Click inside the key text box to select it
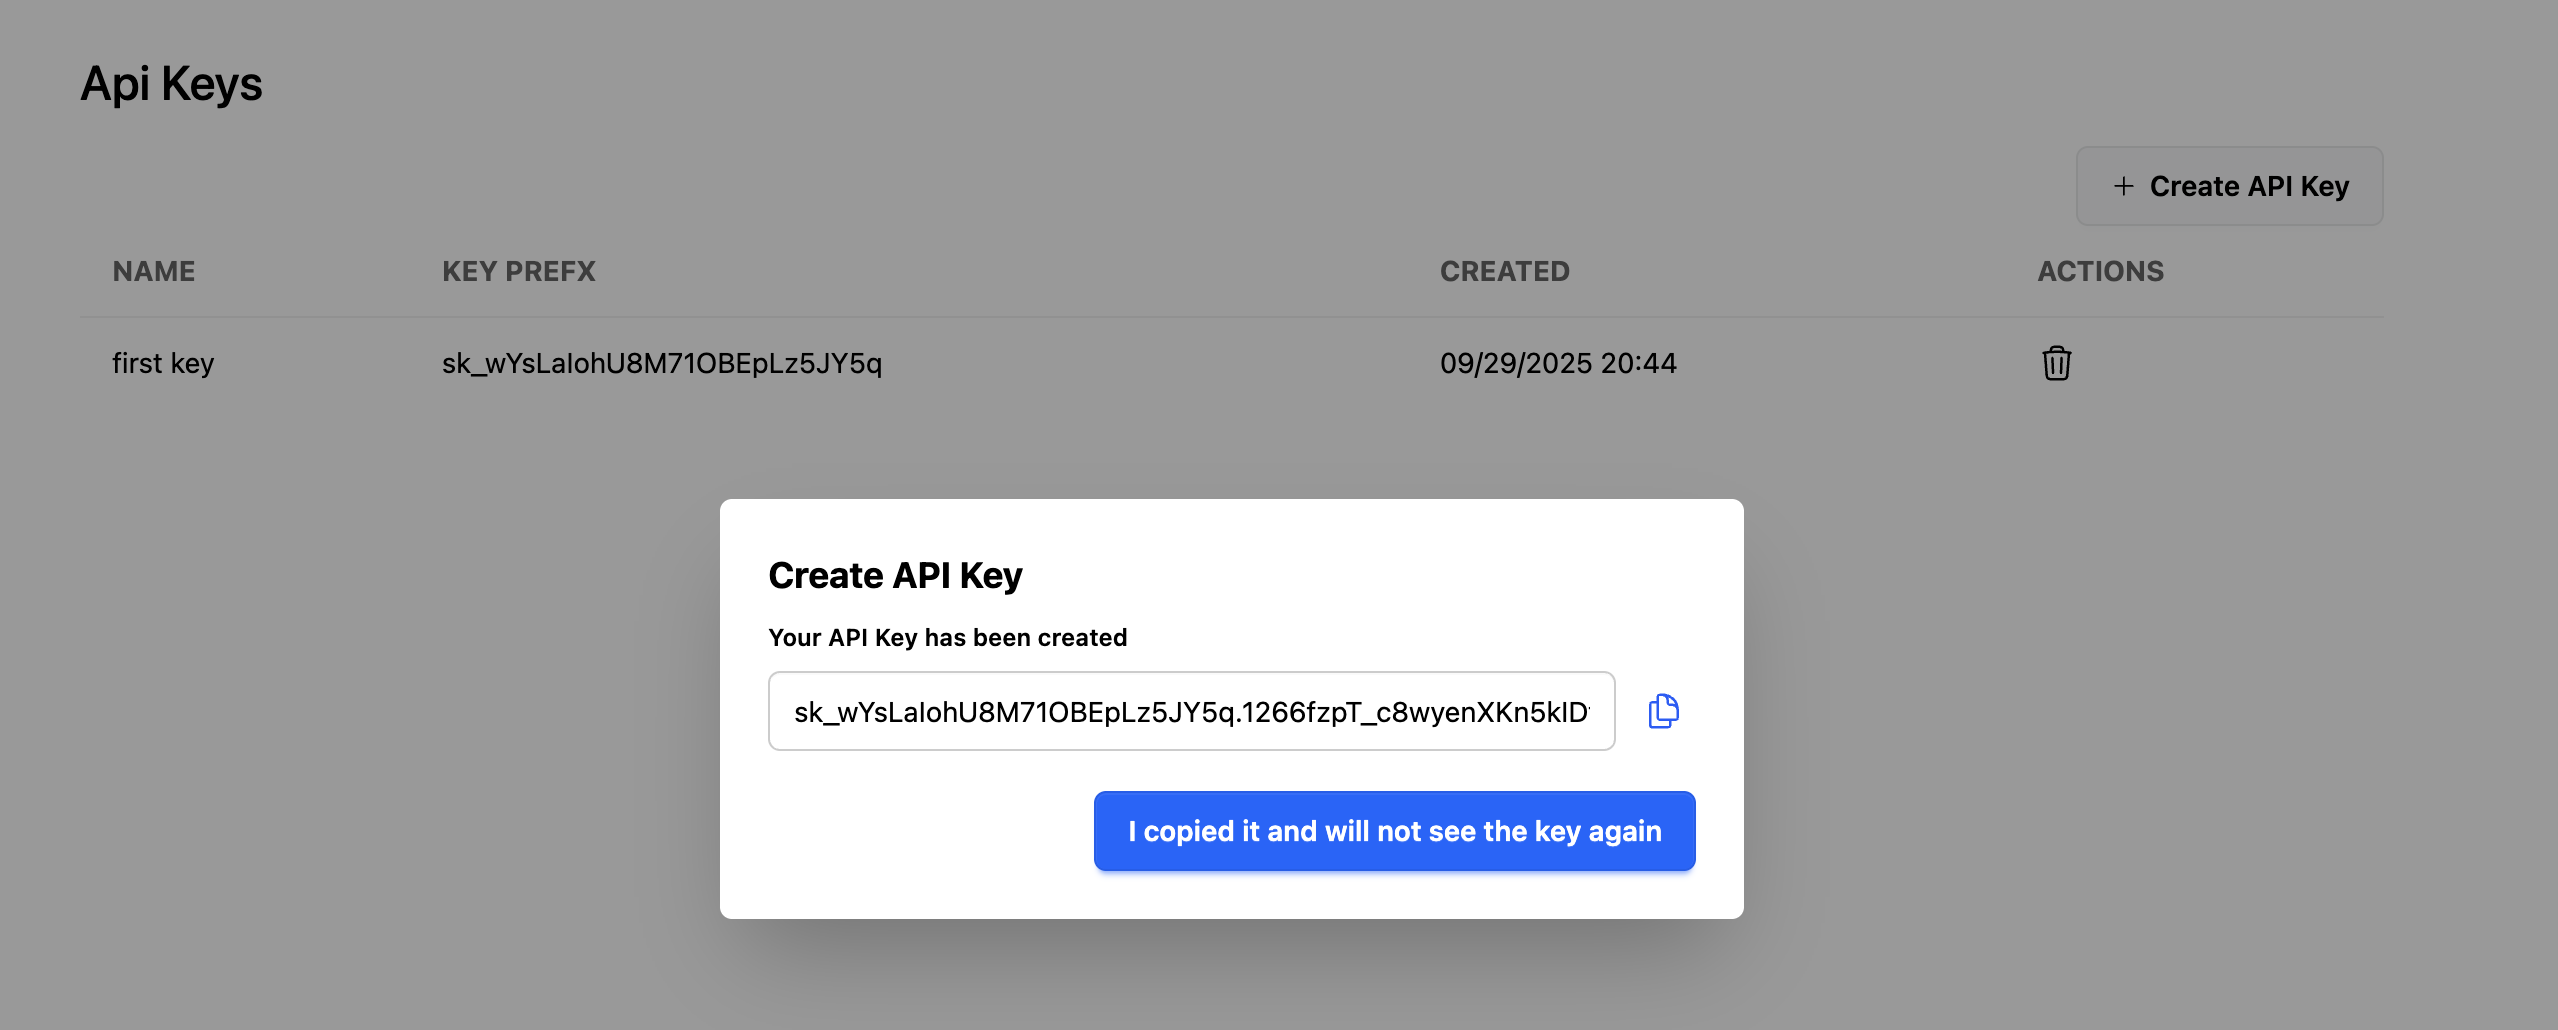Screen dimensions: 2558x1030 pos(1190,710)
